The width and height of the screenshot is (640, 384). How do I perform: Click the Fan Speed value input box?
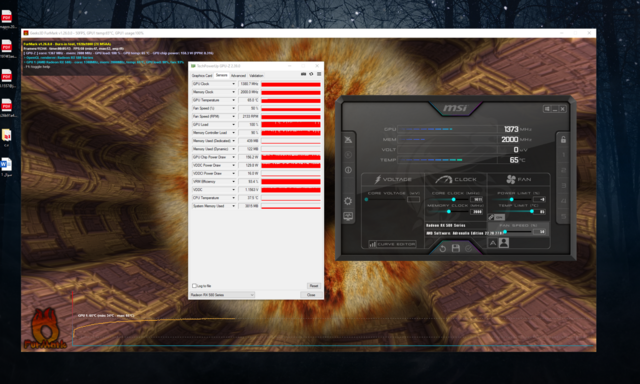(539, 232)
